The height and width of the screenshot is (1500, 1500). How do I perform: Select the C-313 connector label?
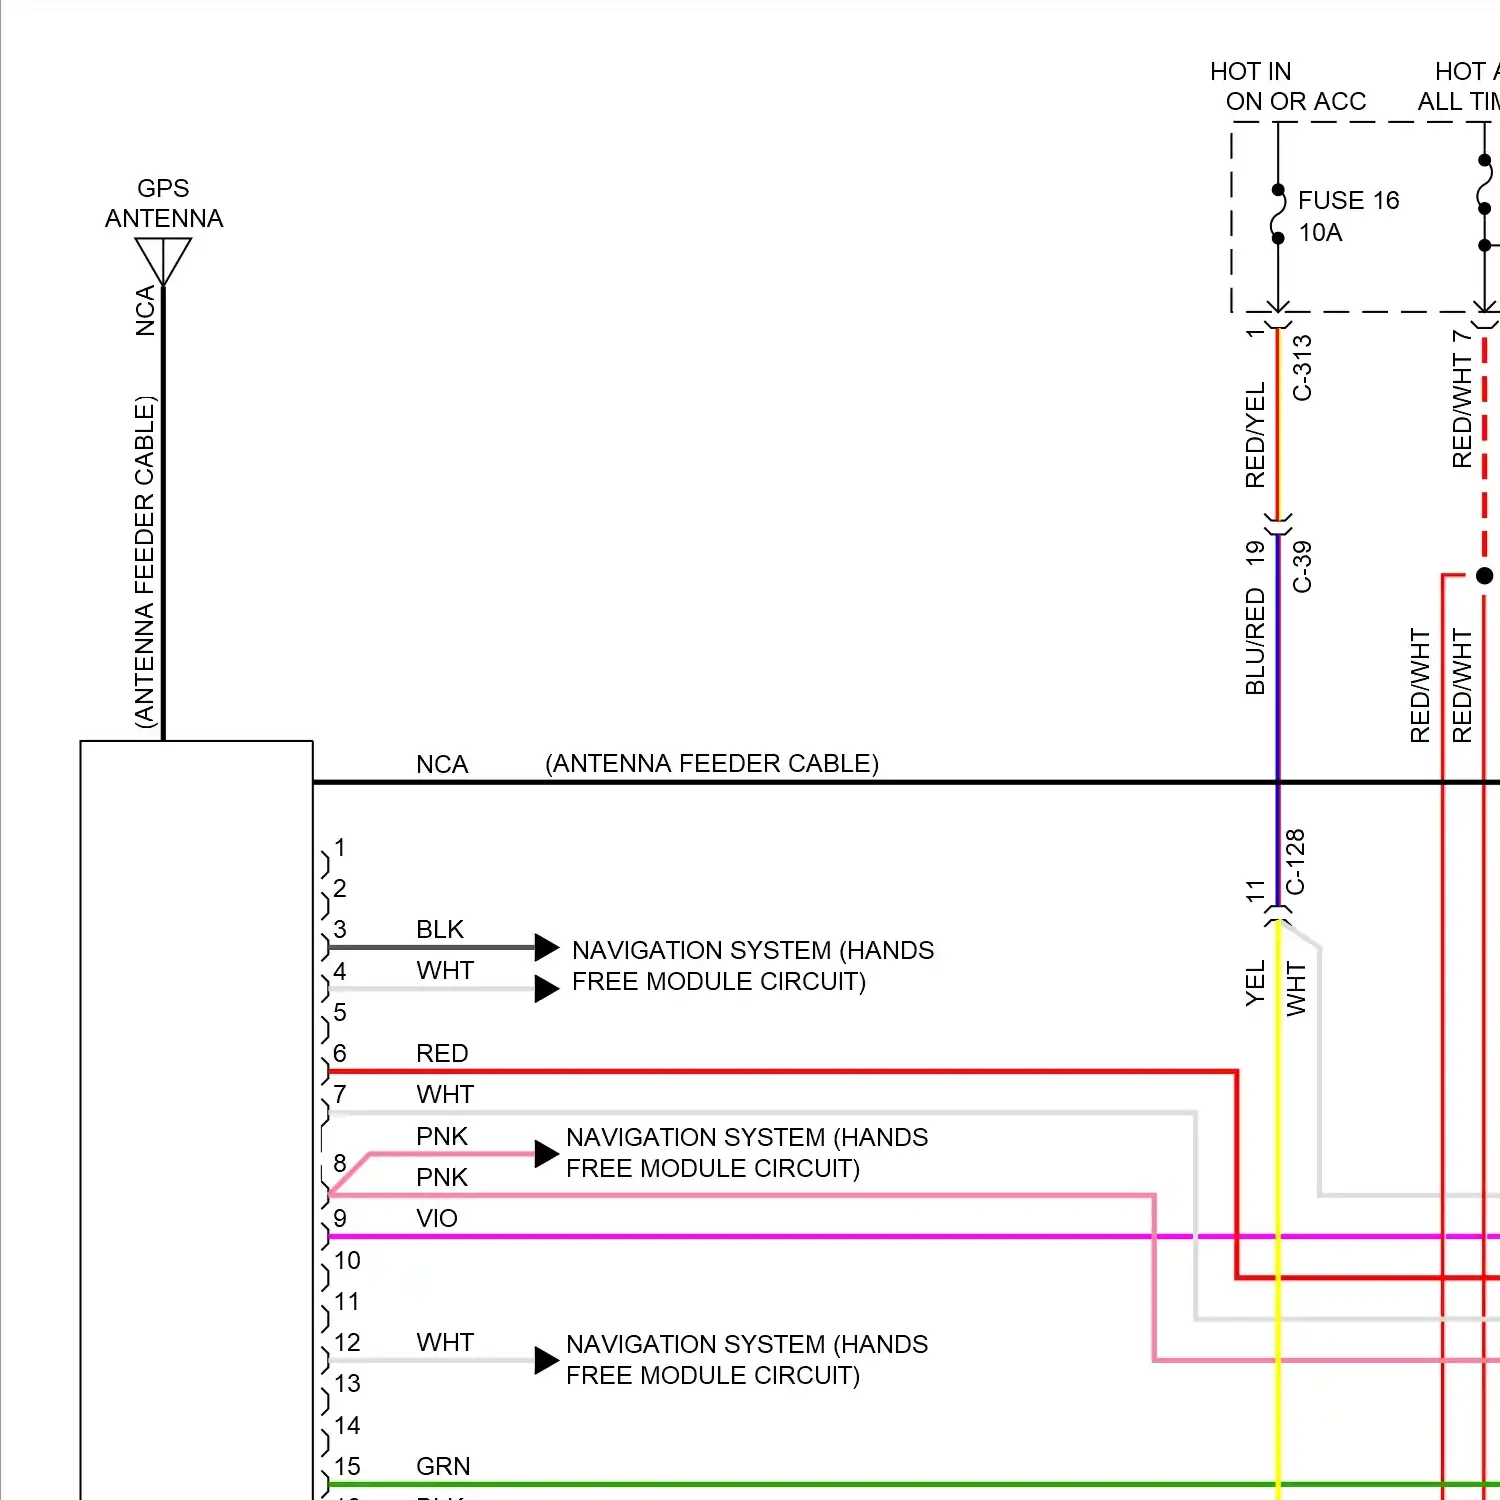[1302, 368]
